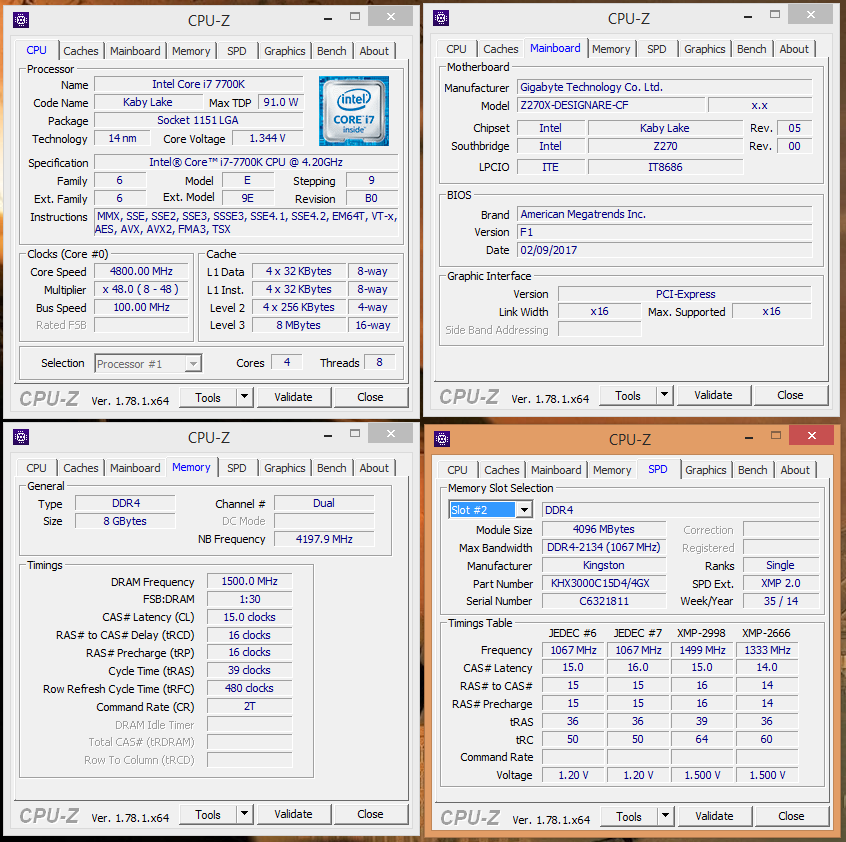
Task: Expand Tools arrow in SPD window
Action: click(666, 817)
